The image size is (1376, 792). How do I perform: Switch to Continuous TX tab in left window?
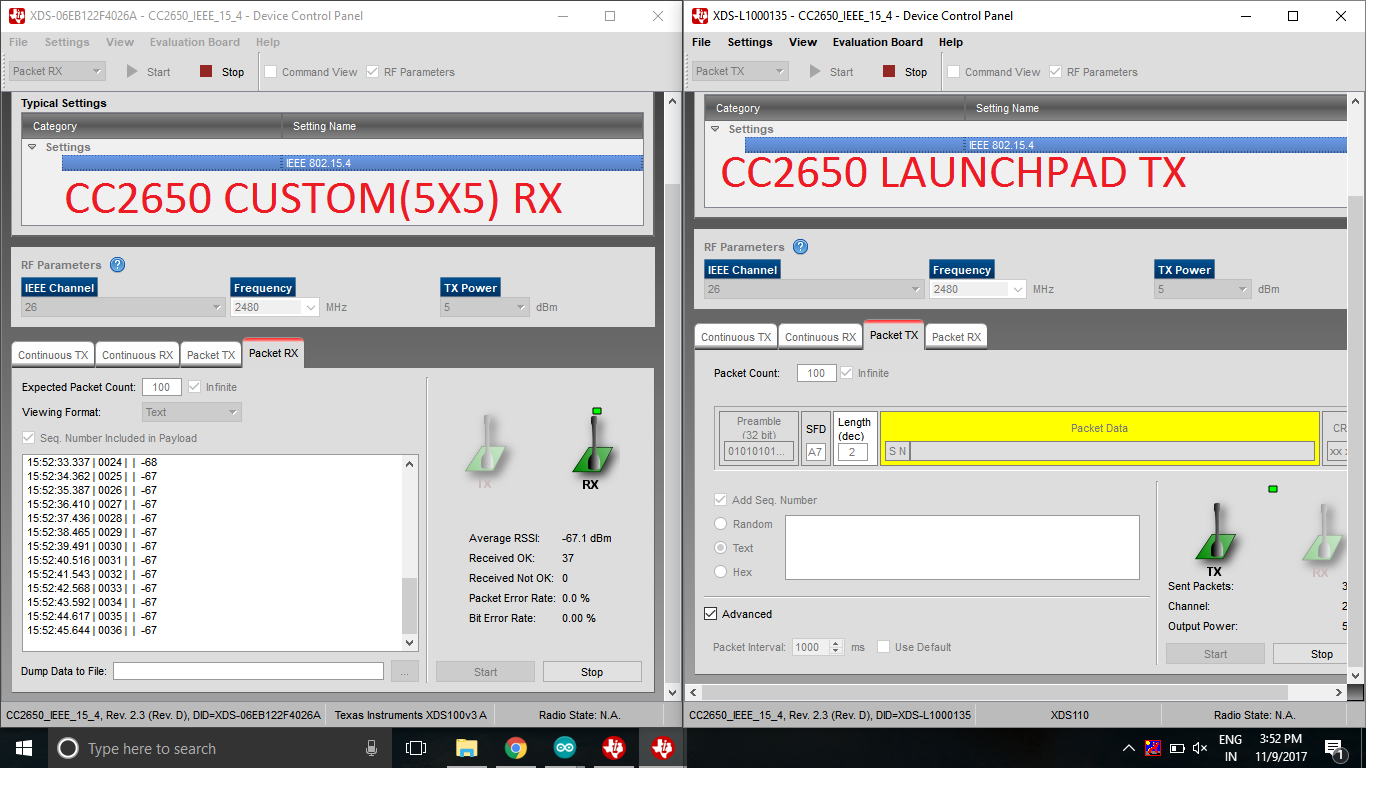click(x=53, y=355)
